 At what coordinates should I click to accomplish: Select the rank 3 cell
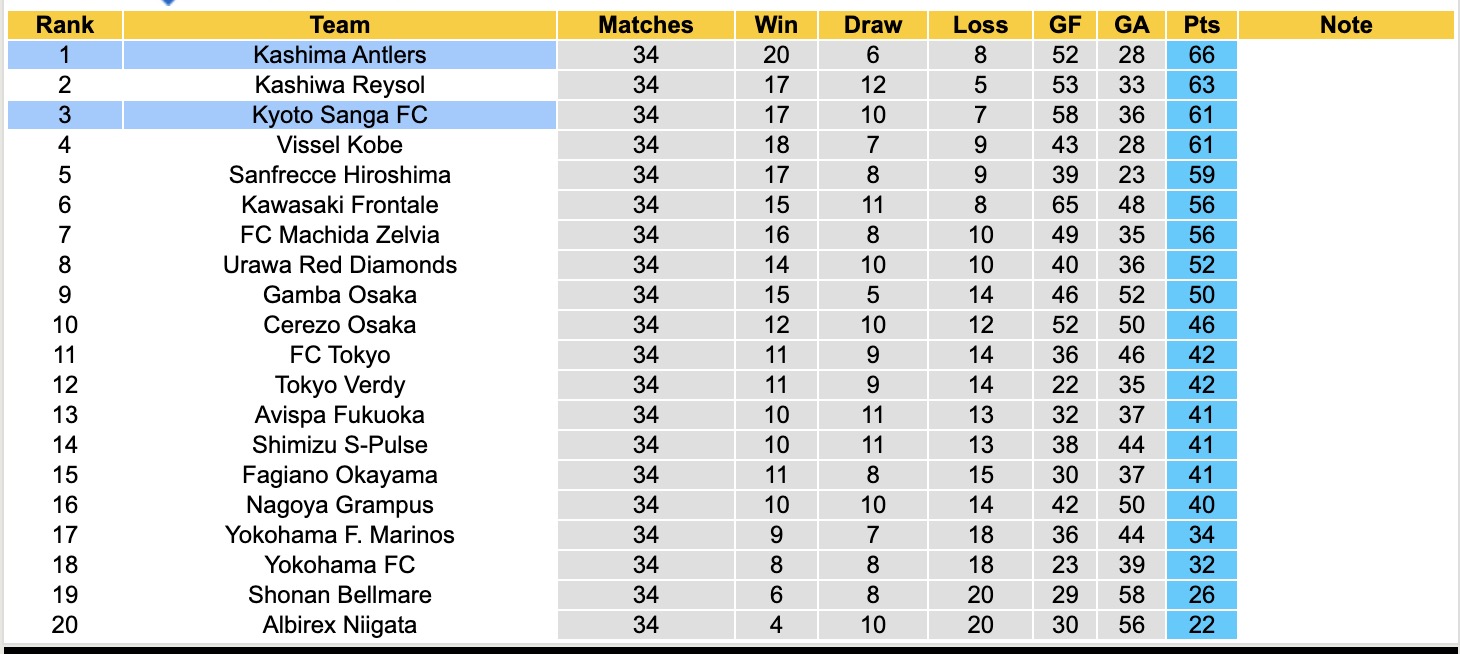point(65,115)
